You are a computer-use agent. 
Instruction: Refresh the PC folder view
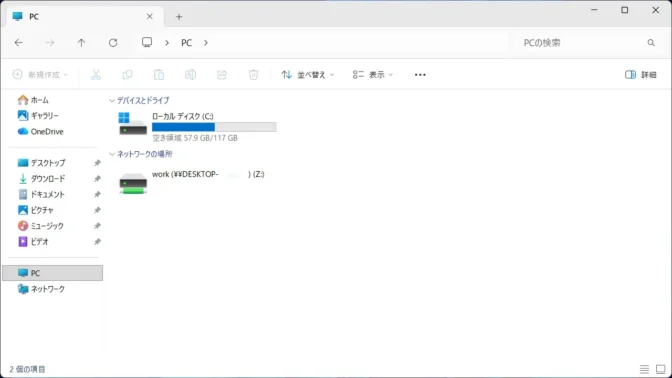(113, 42)
